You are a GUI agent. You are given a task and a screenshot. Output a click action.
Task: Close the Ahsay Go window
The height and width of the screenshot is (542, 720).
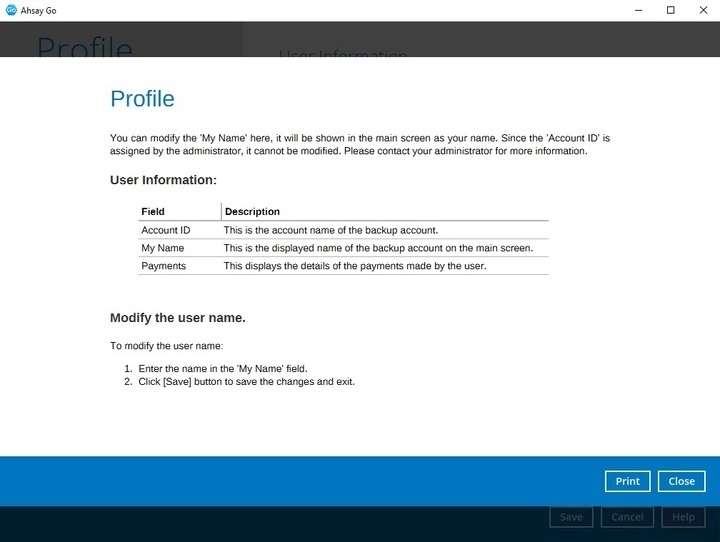click(703, 10)
